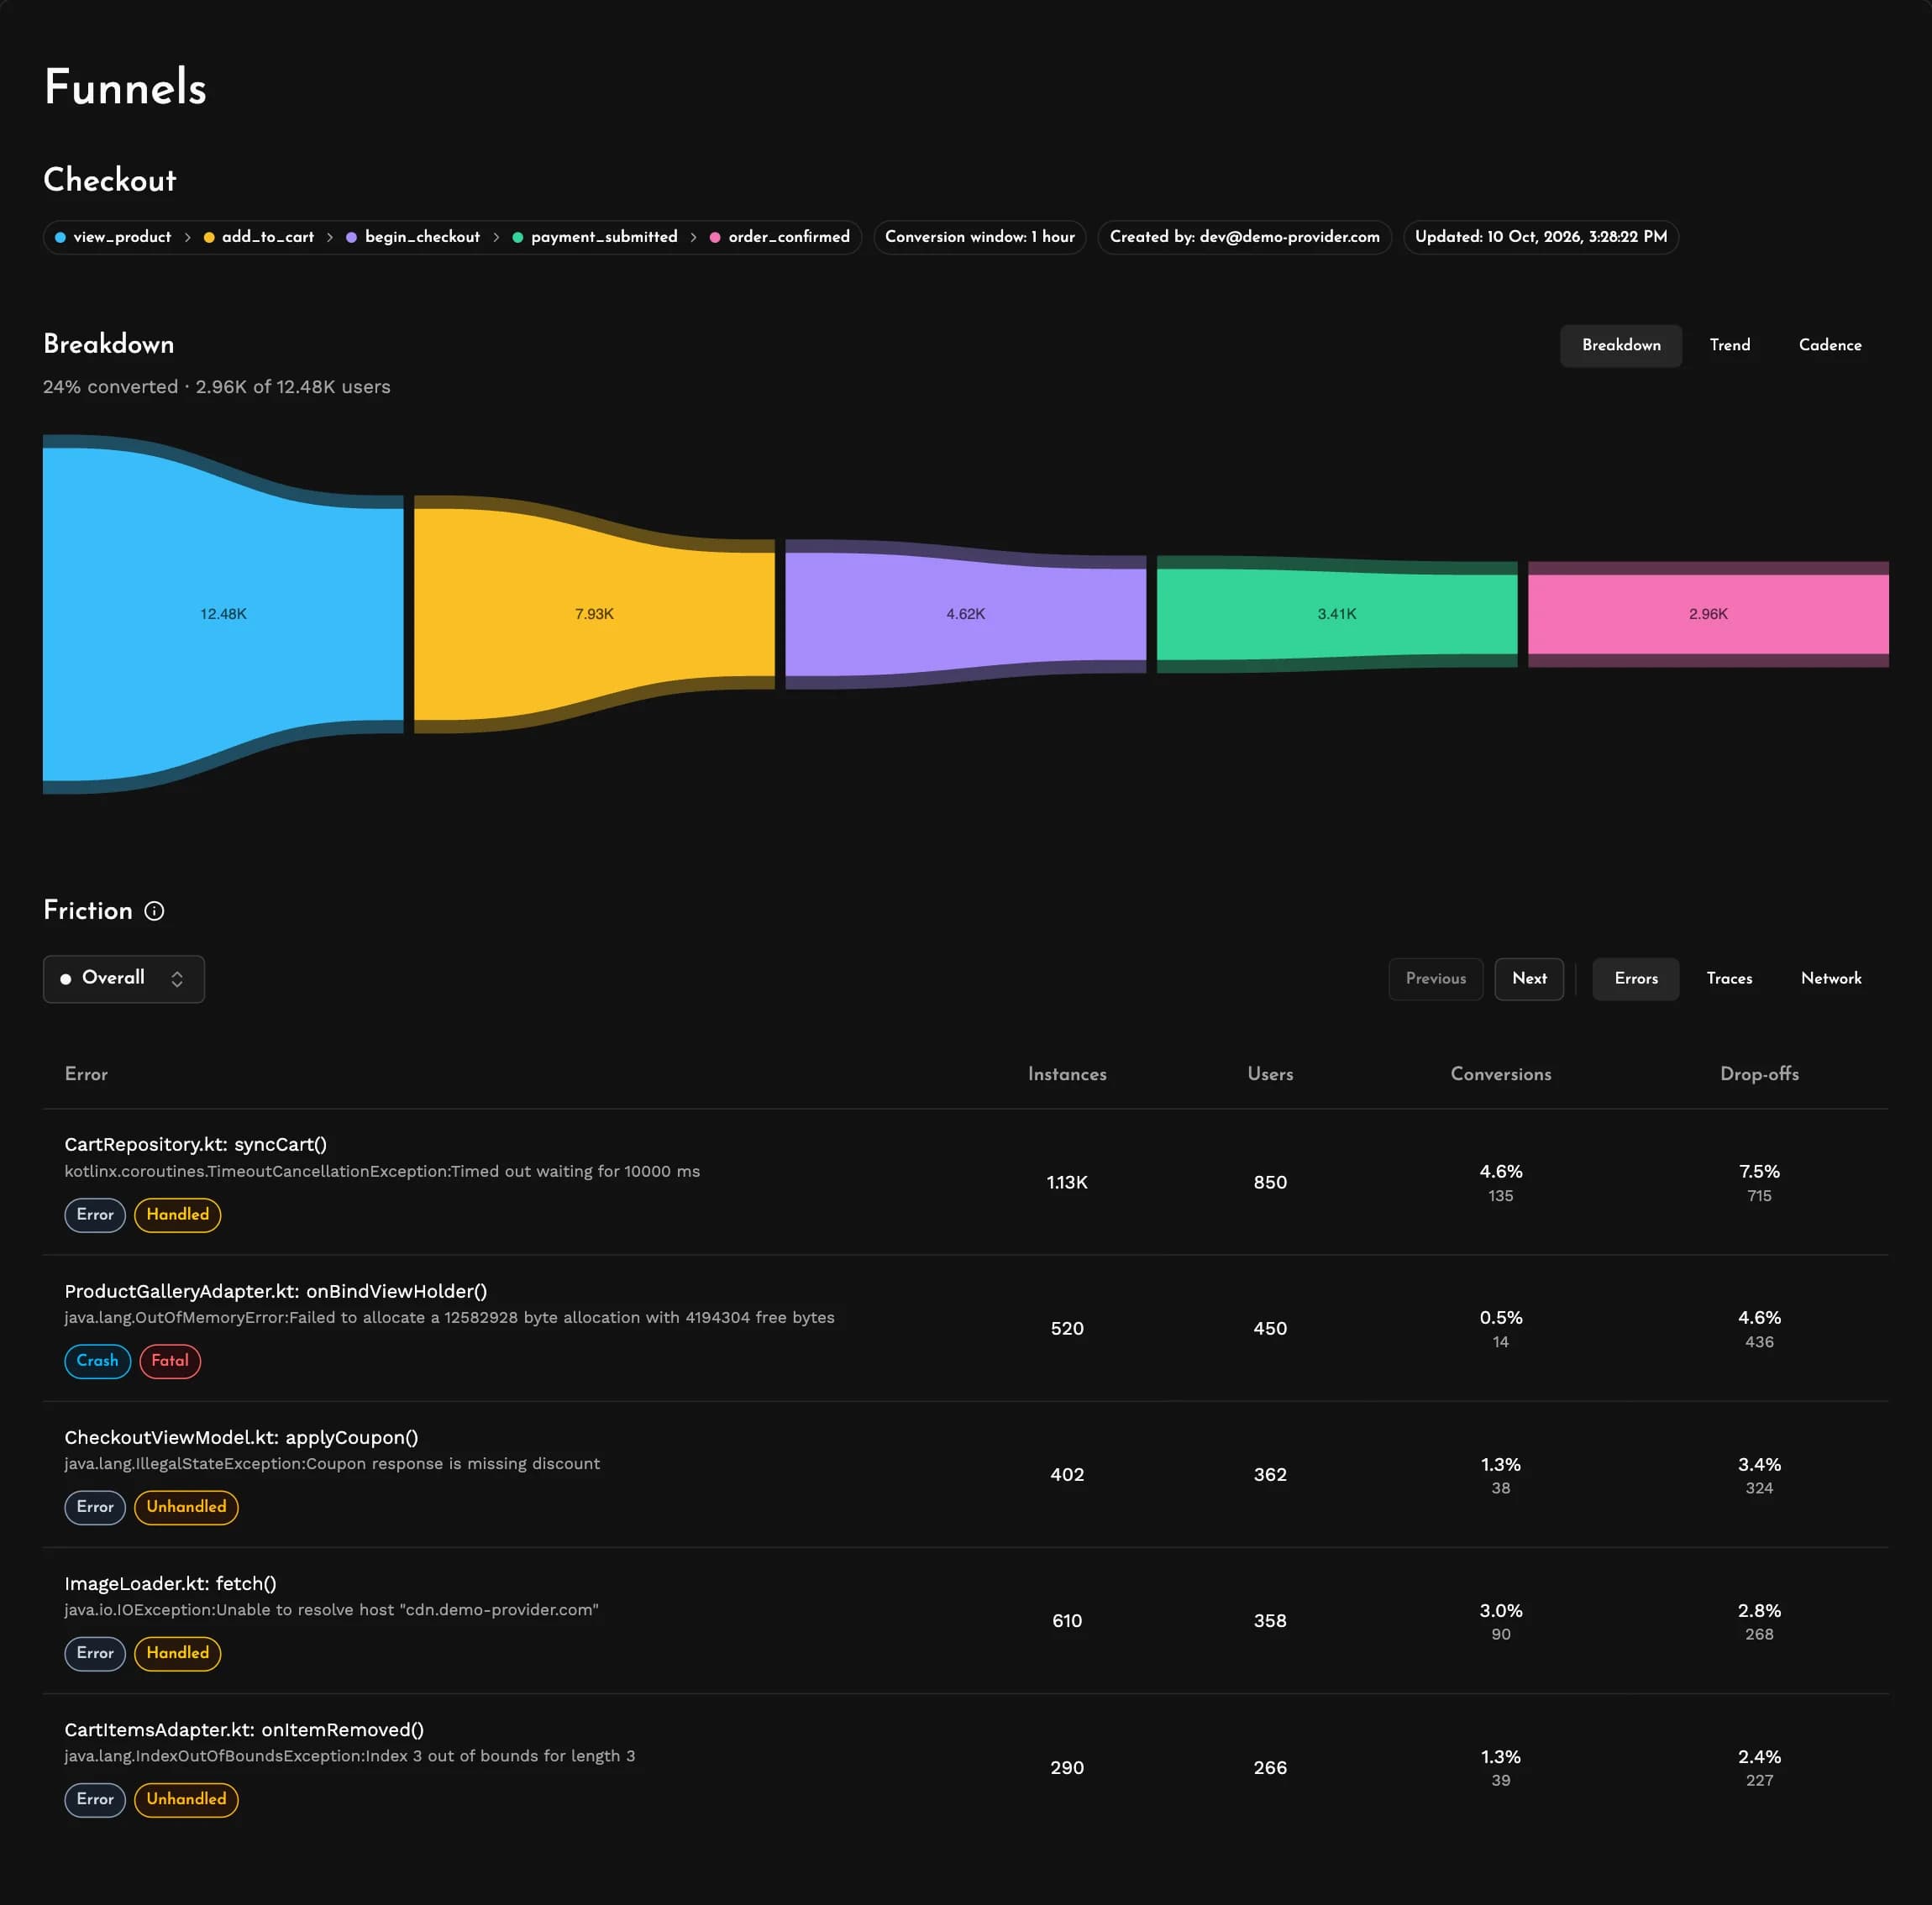Select the yellow 7.93K funnel segment
The height and width of the screenshot is (1905, 1932).
click(x=594, y=614)
